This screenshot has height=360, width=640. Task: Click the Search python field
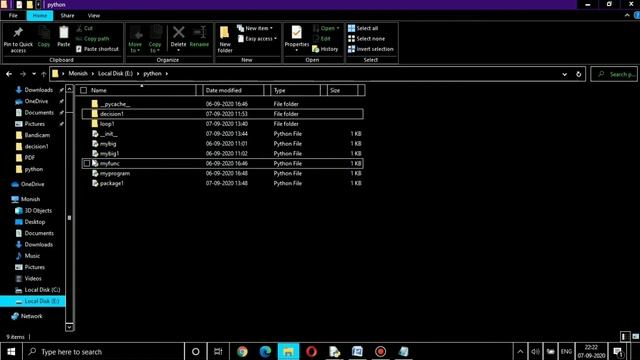tap(614, 74)
